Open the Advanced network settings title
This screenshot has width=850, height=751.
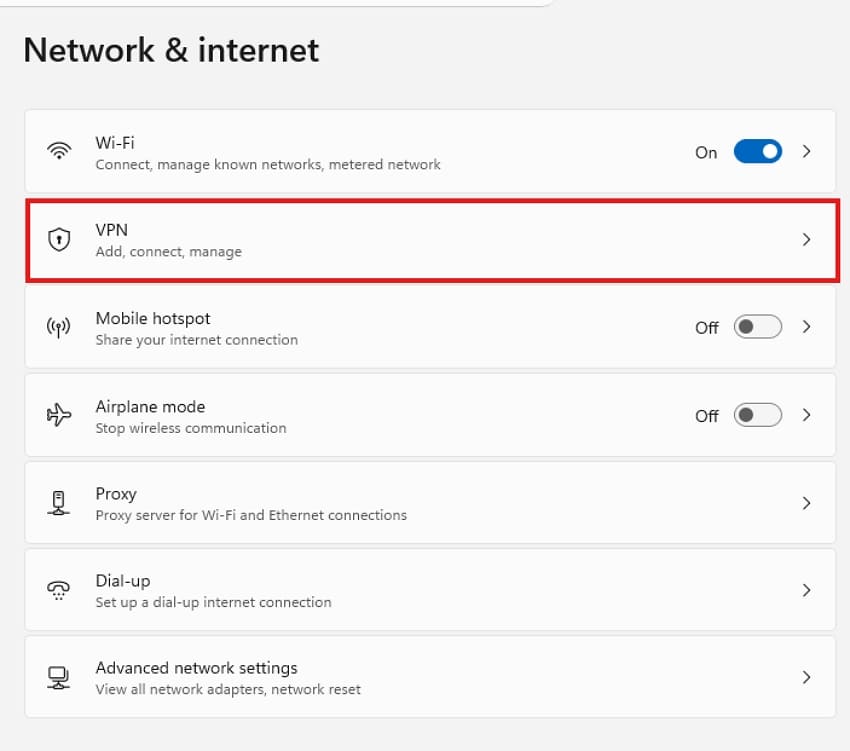(196, 668)
